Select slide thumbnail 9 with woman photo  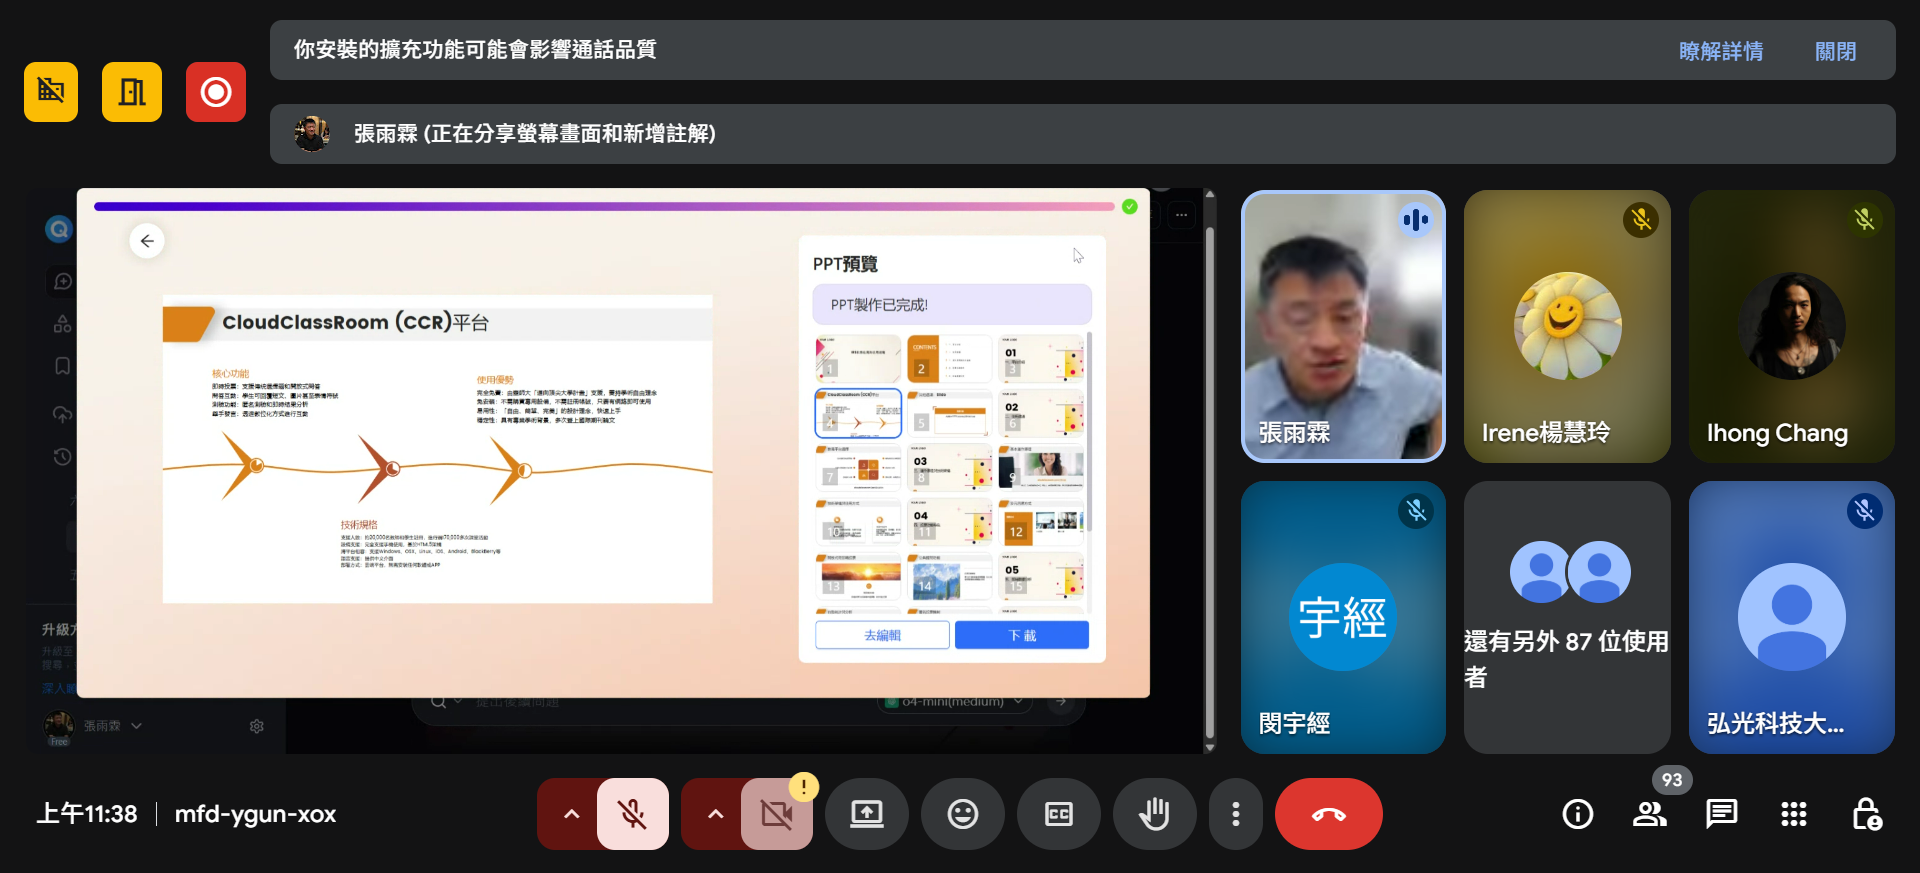point(1042,468)
